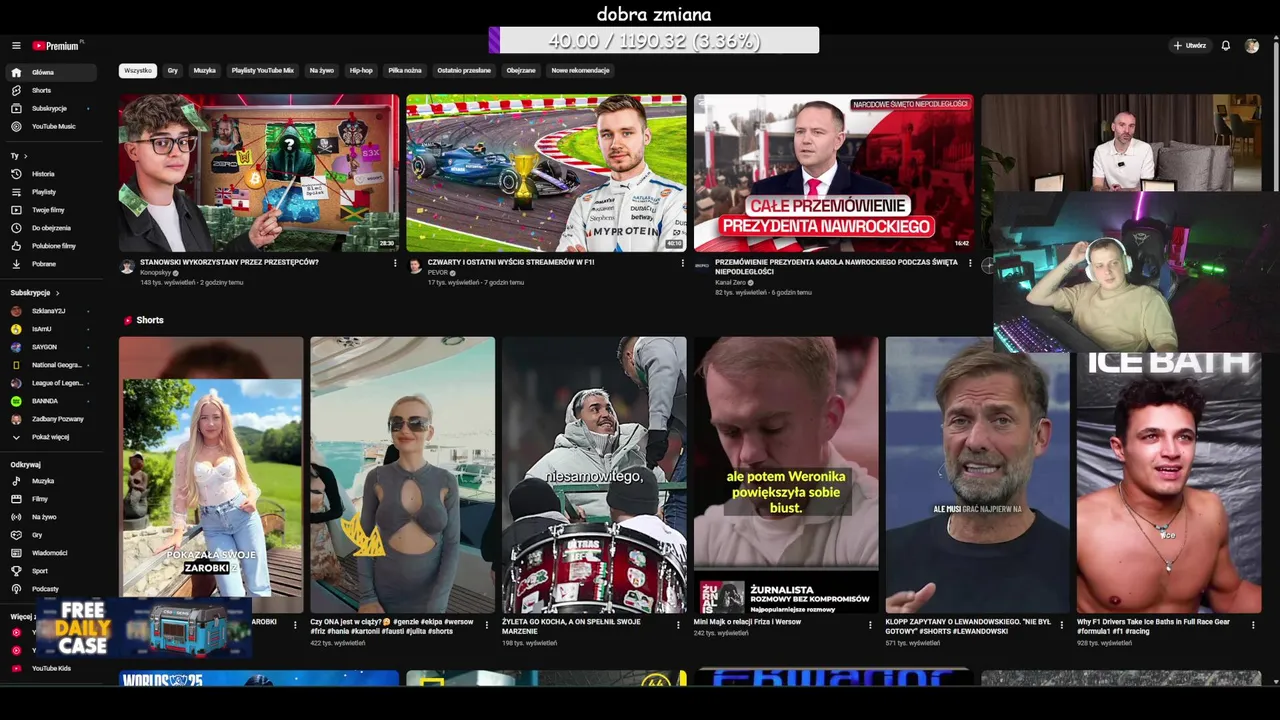Open YouTube Music sidebar entry

(x=50, y=126)
